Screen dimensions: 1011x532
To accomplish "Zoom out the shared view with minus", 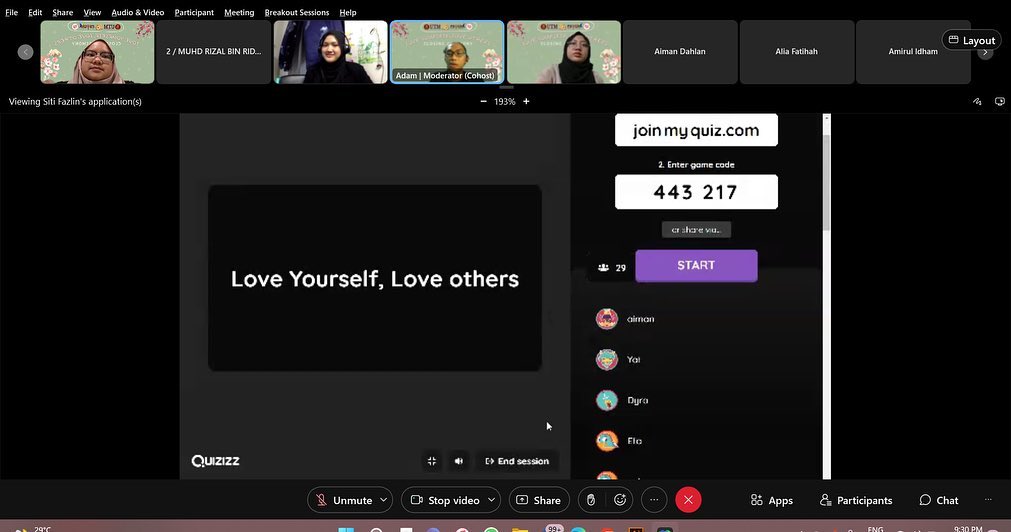I will pos(484,101).
